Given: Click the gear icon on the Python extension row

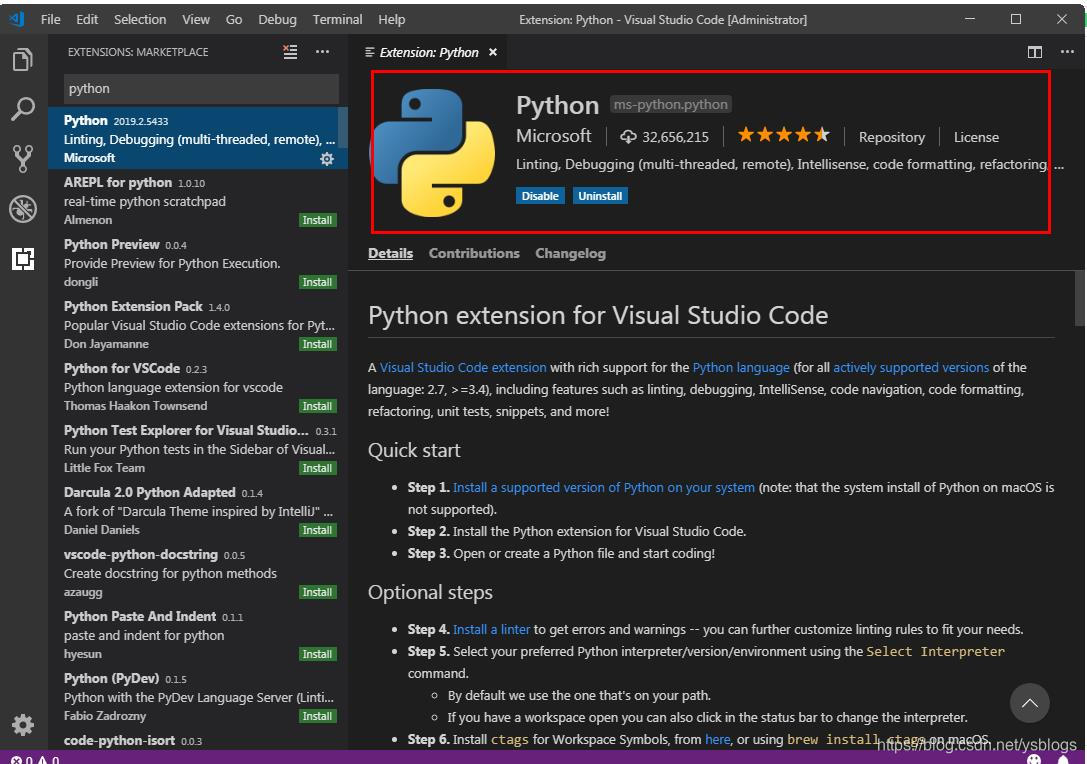Looking at the screenshot, I should click(327, 159).
